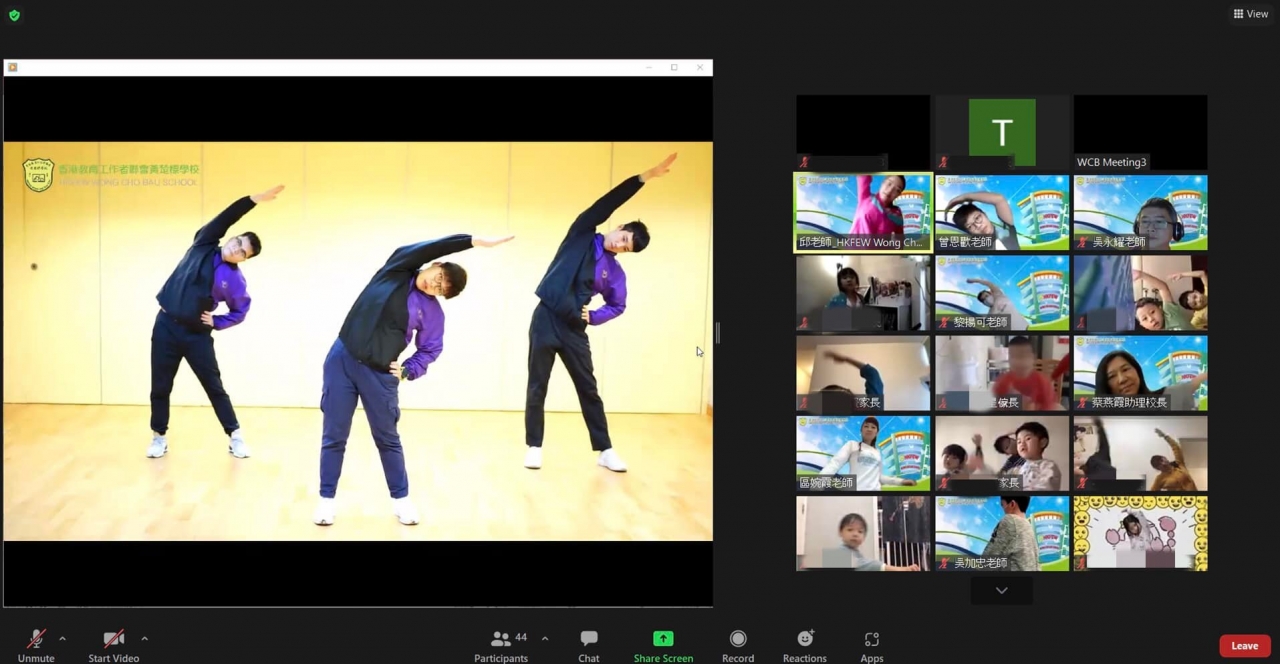This screenshot has height=664, width=1280.
Task: Click the green encryption shield icon
Action: [x=14, y=15]
